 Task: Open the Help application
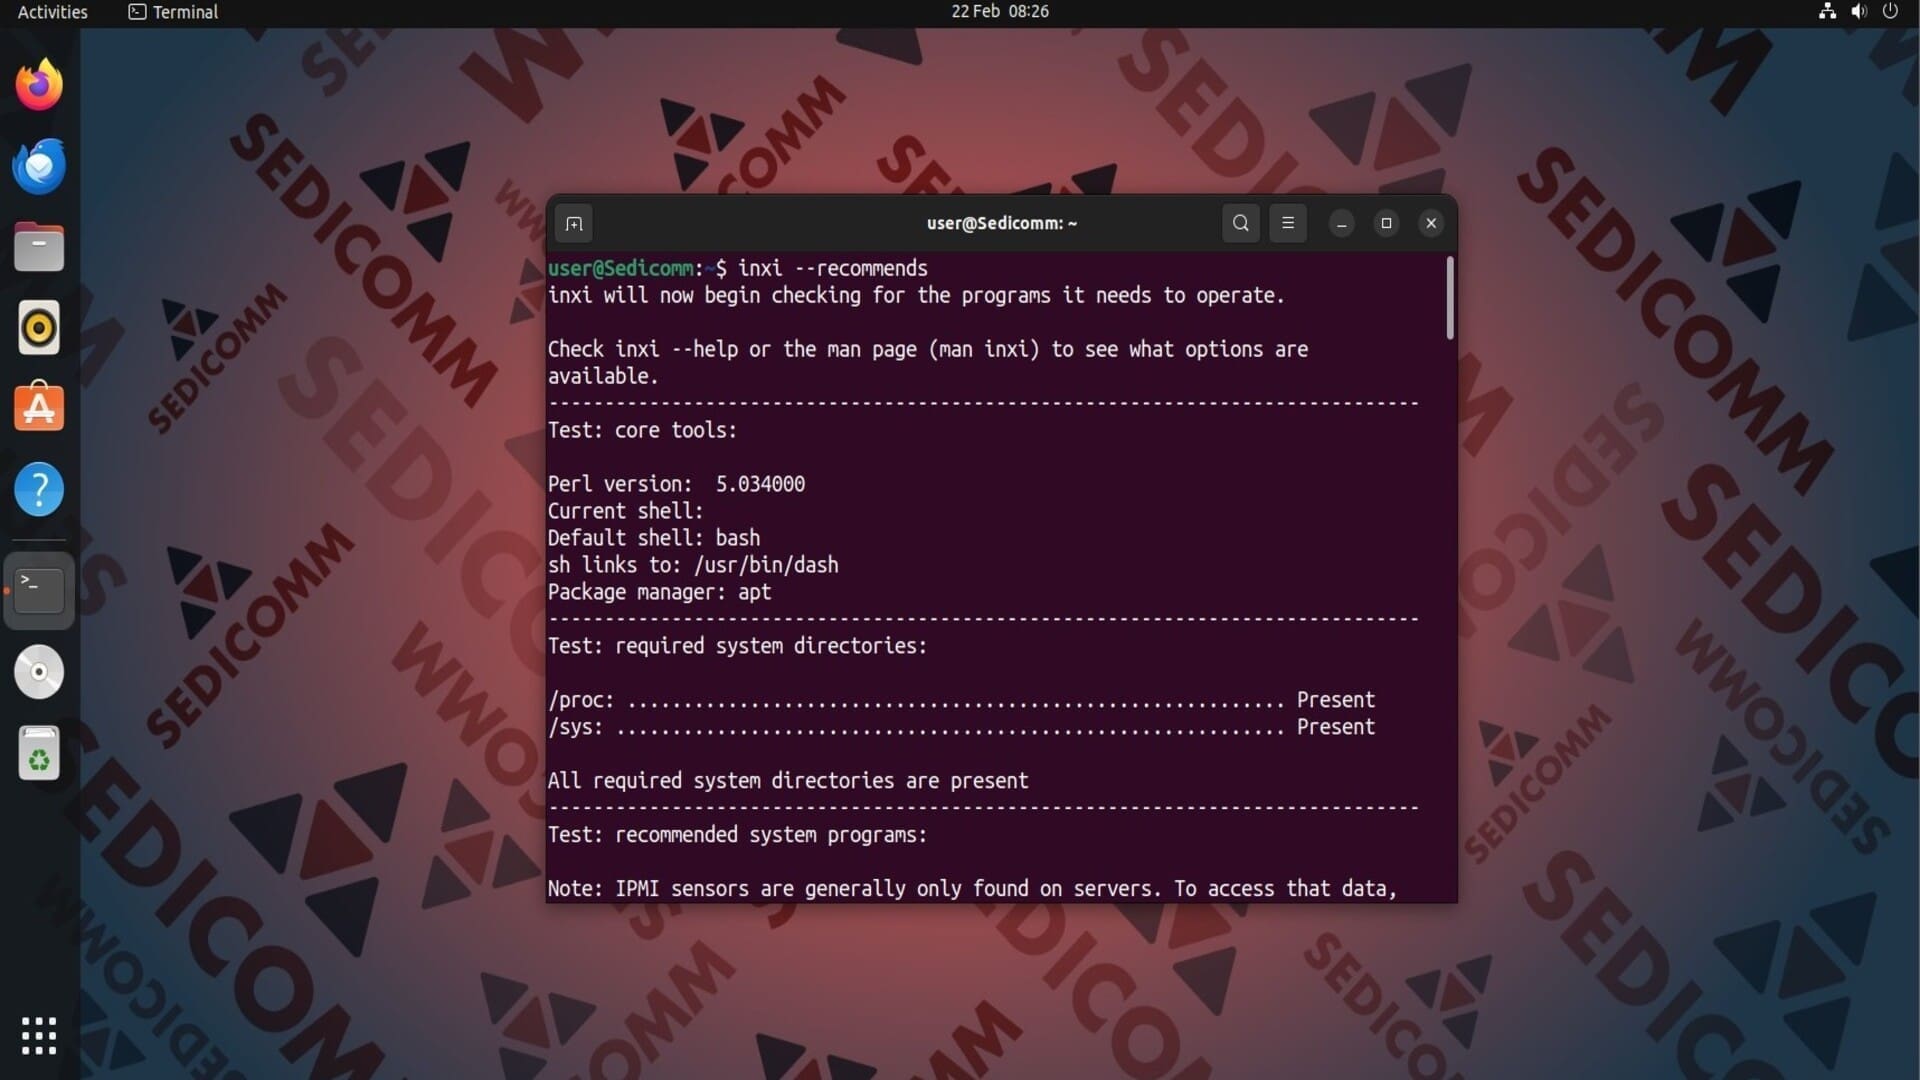click(x=39, y=490)
